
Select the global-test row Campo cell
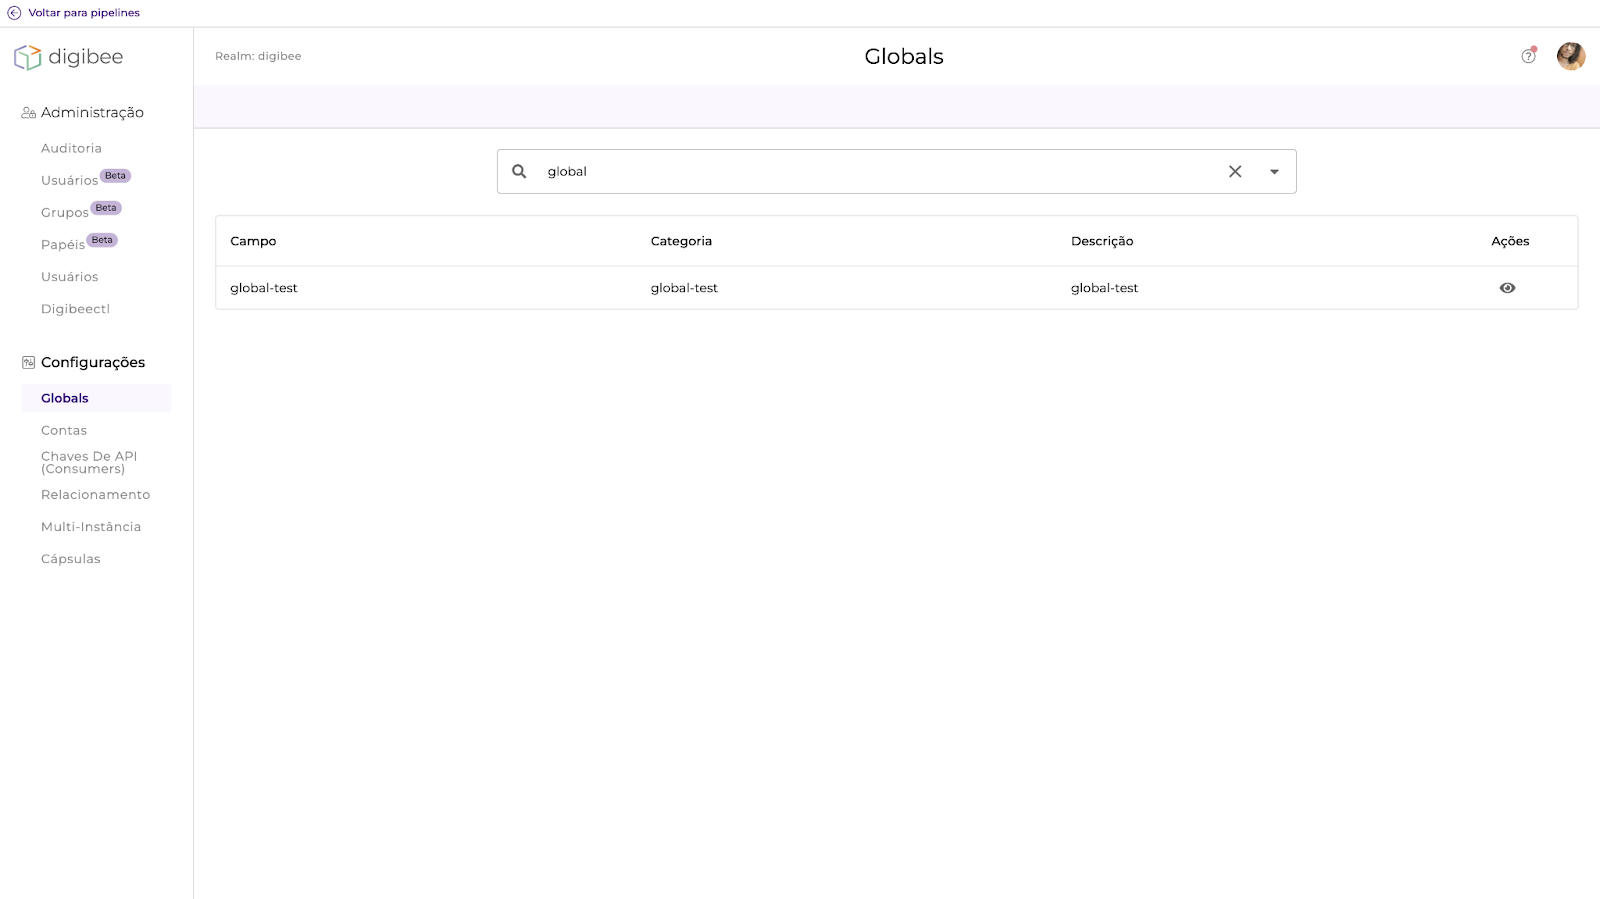tap(264, 288)
